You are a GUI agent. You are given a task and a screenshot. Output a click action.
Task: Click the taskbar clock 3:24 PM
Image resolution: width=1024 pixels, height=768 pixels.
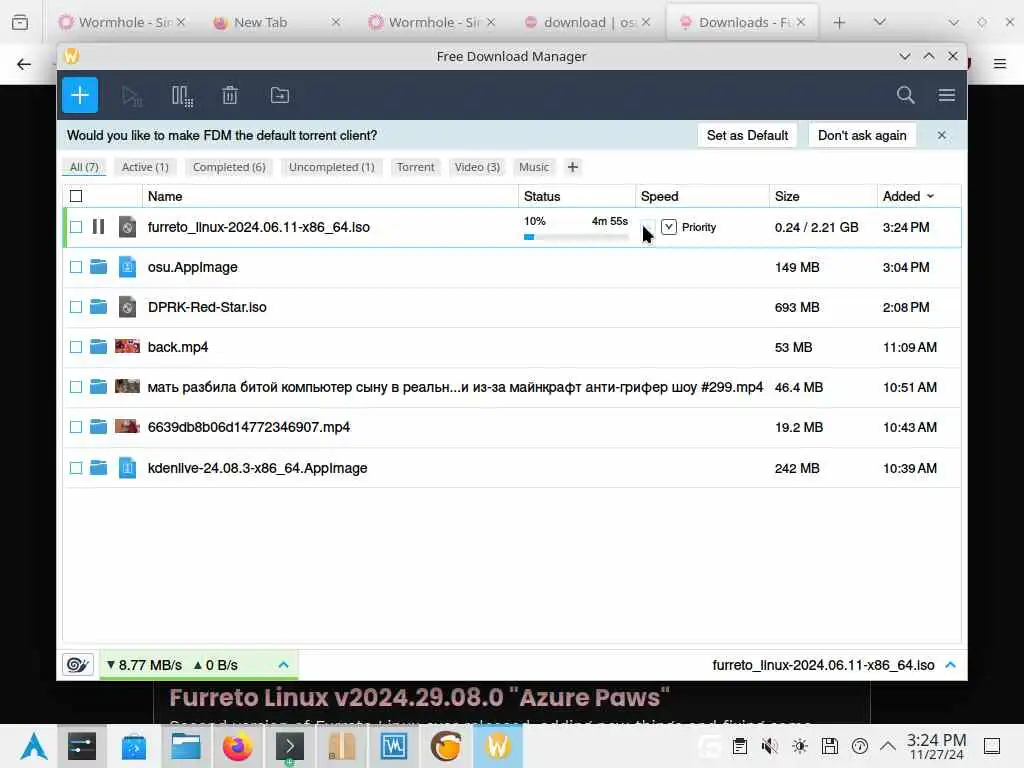(x=936, y=746)
